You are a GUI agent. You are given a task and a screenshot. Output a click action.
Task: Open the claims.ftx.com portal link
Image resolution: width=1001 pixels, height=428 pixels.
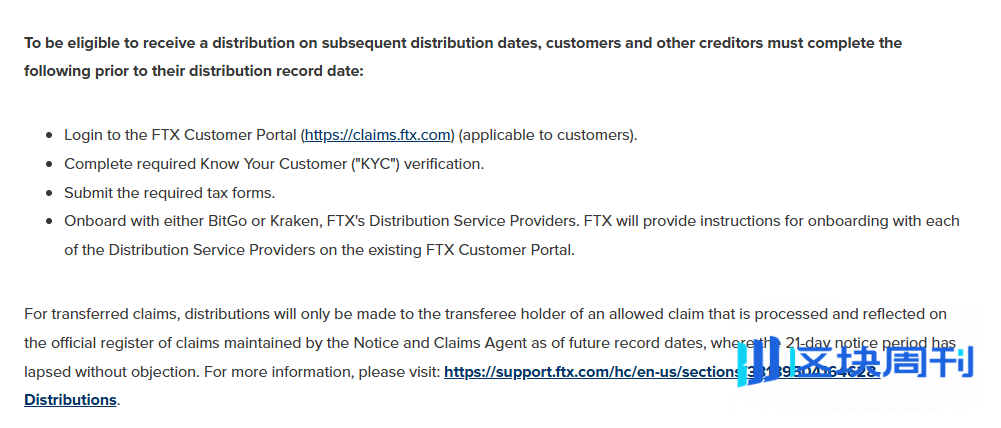pos(378,135)
